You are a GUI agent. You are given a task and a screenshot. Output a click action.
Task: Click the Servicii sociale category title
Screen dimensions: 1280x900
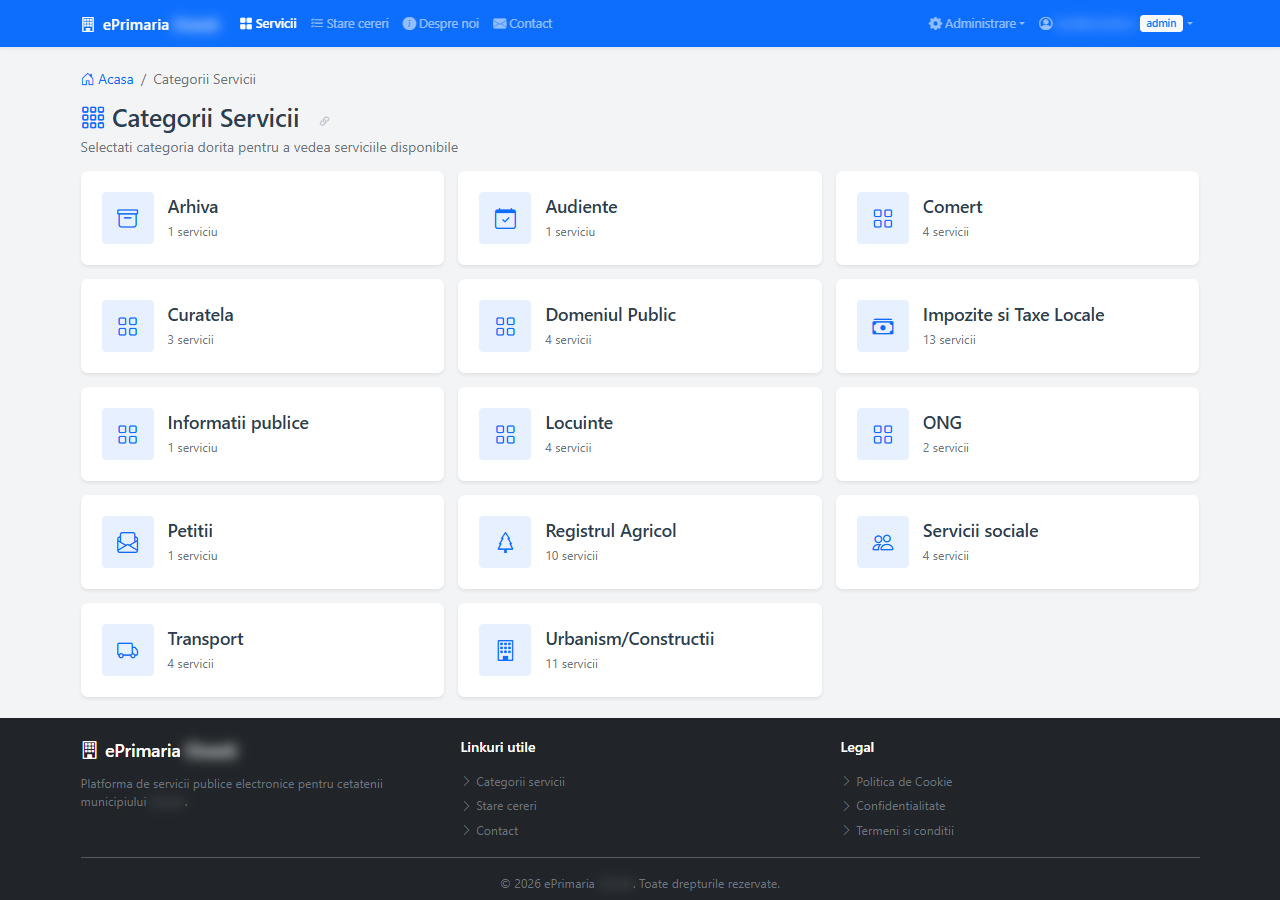[x=981, y=531]
